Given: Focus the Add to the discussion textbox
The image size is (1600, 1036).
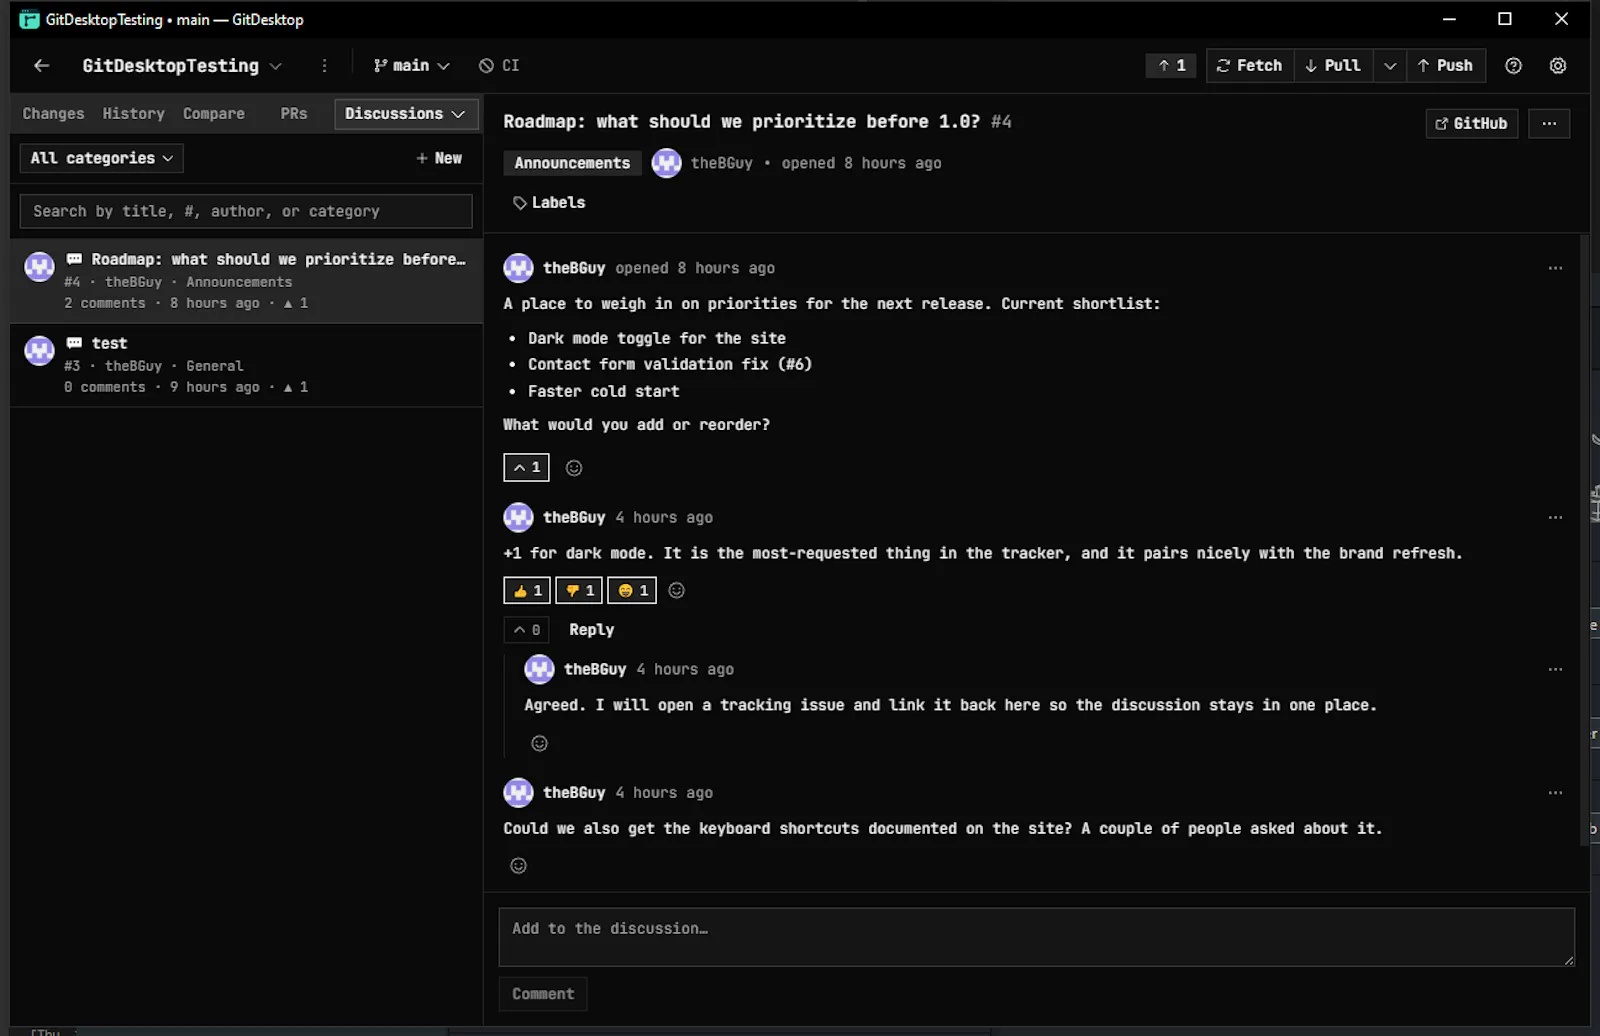Looking at the screenshot, I should (x=1037, y=937).
